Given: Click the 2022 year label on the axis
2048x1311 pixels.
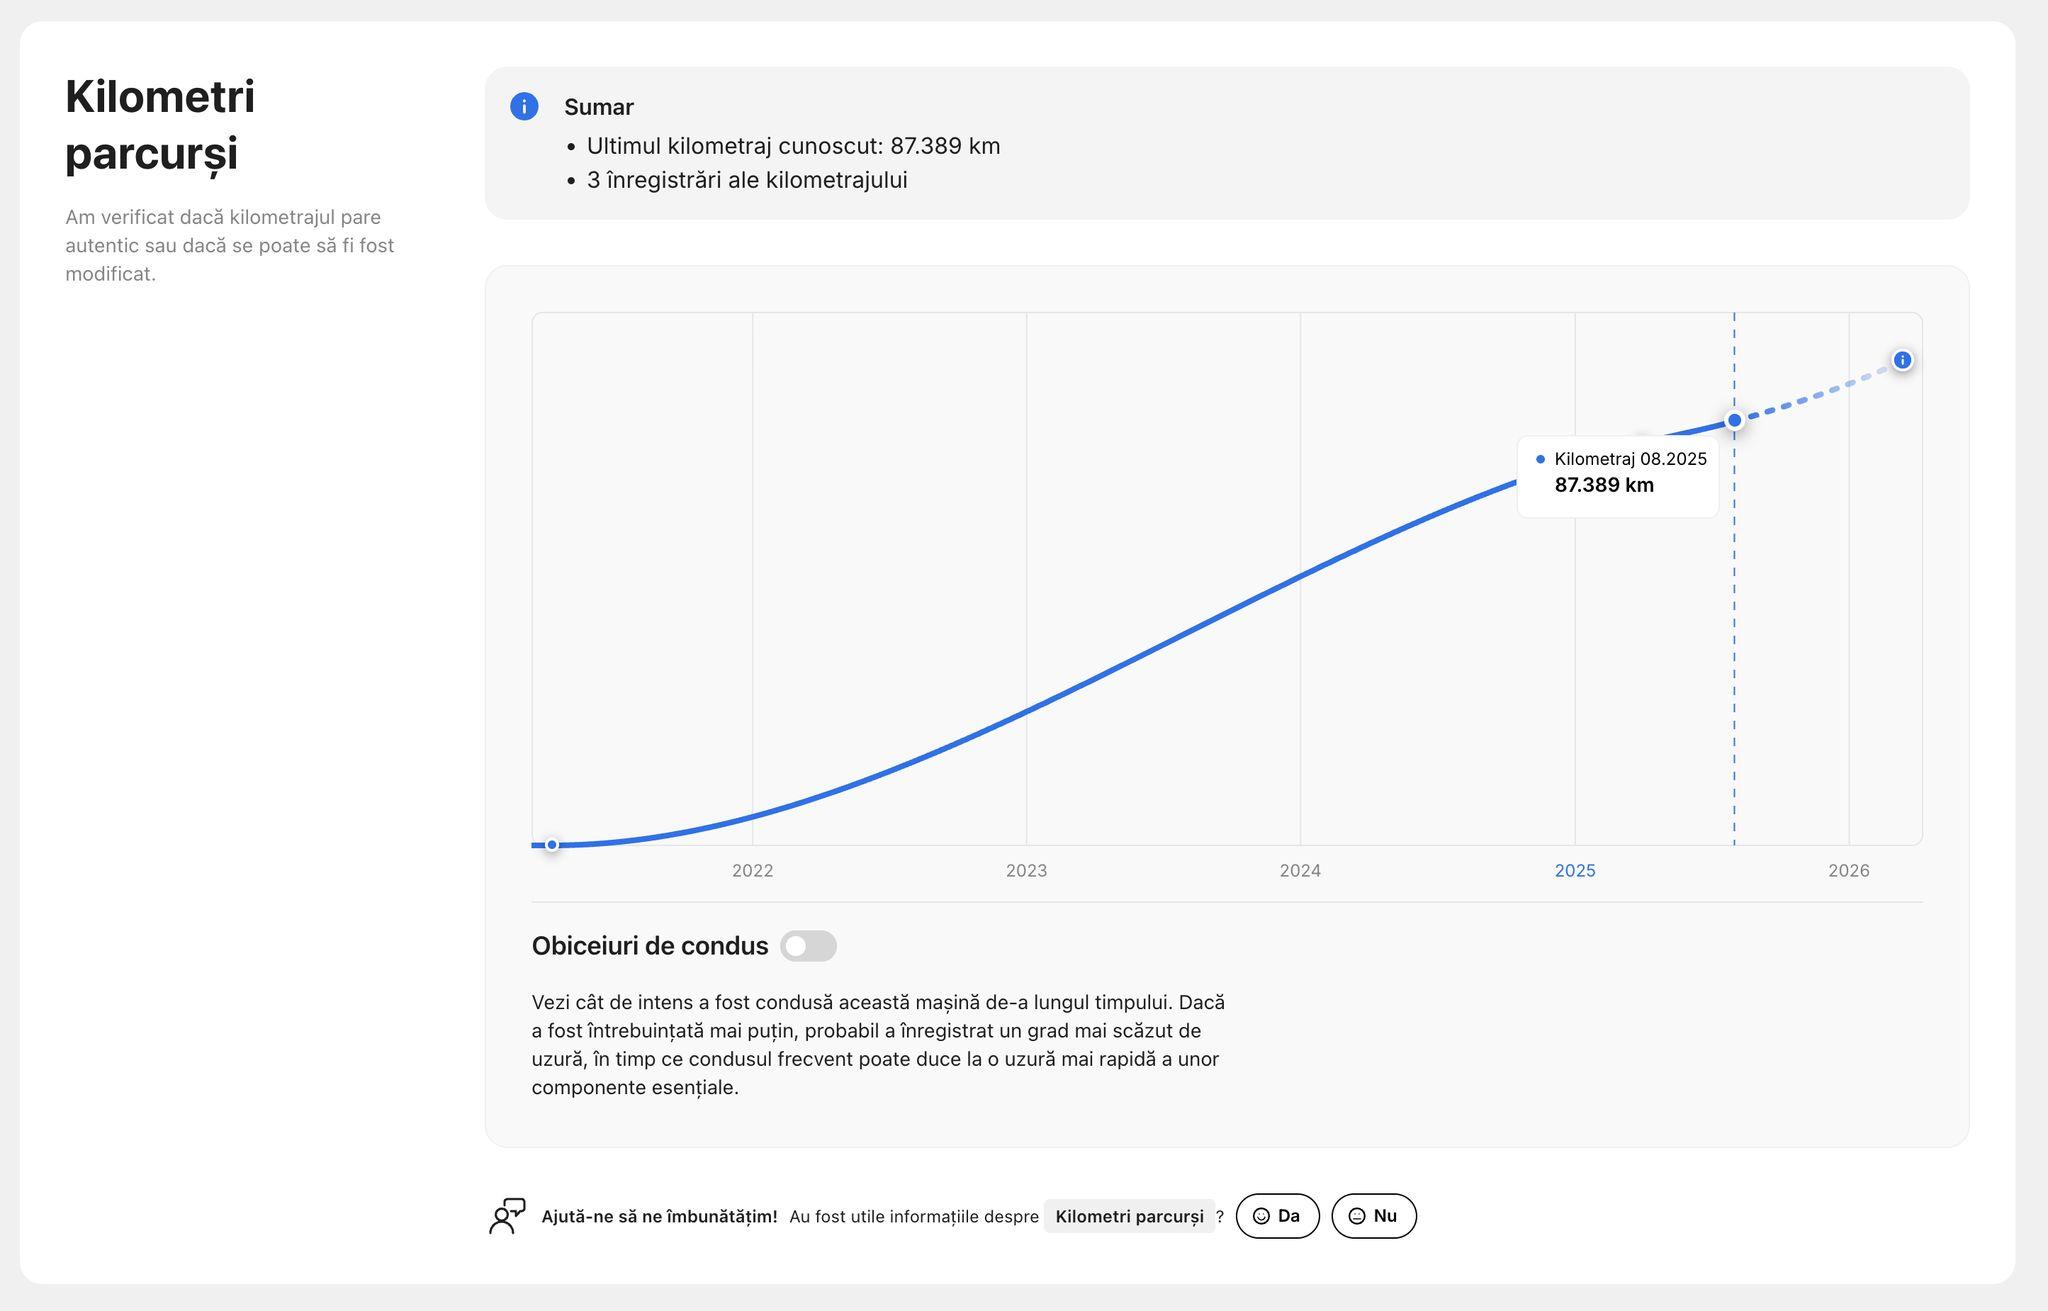Looking at the screenshot, I should point(752,870).
